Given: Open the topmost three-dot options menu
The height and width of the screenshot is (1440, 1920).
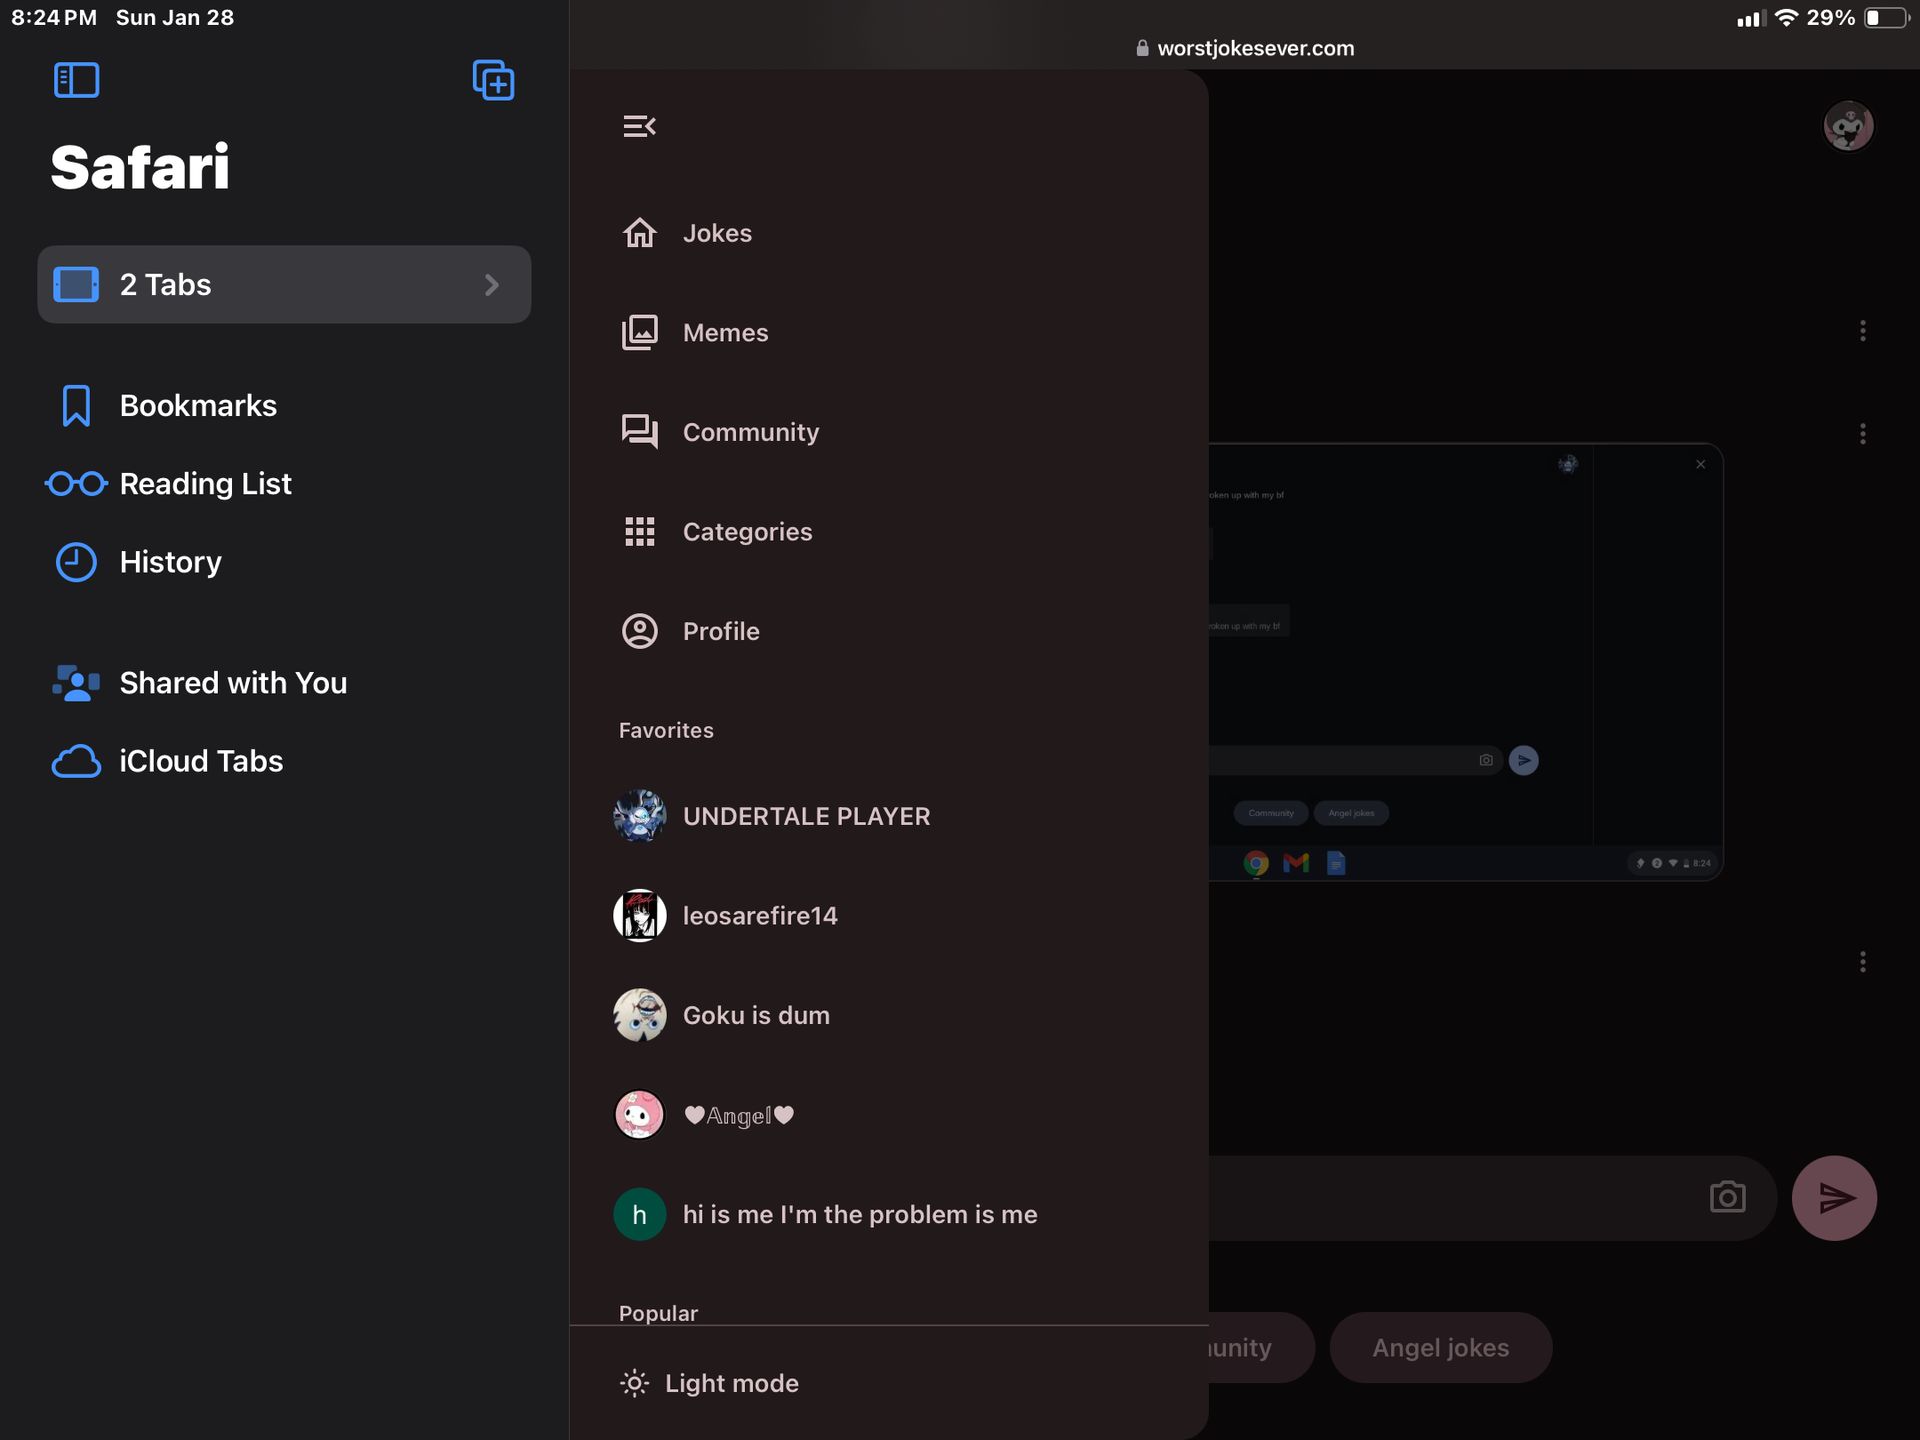Looking at the screenshot, I should point(1862,331).
